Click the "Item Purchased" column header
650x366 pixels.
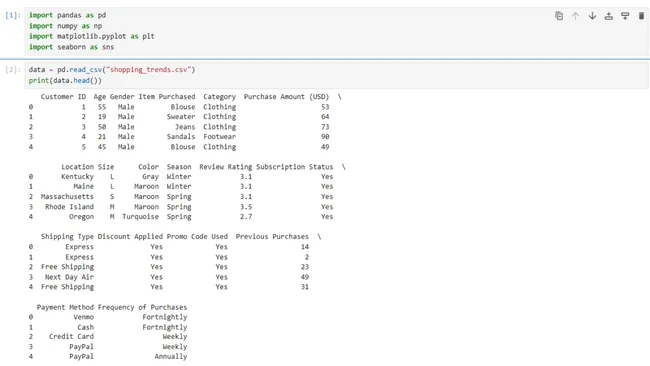pos(167,97)
